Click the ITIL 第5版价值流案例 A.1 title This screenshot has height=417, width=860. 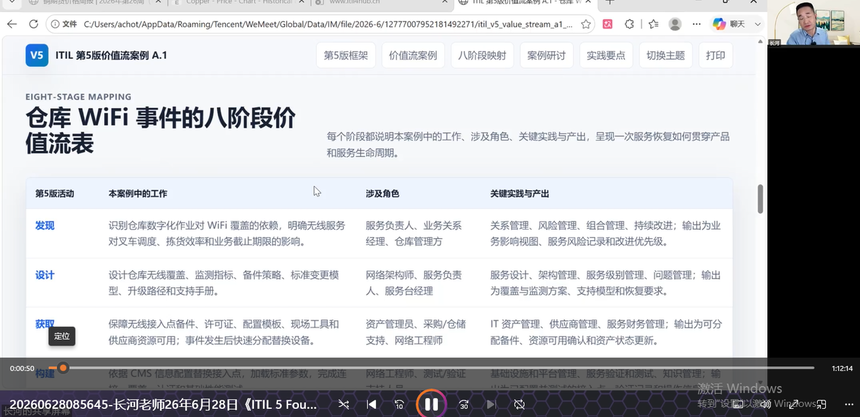pyautogui.click(x=111, y=55)
